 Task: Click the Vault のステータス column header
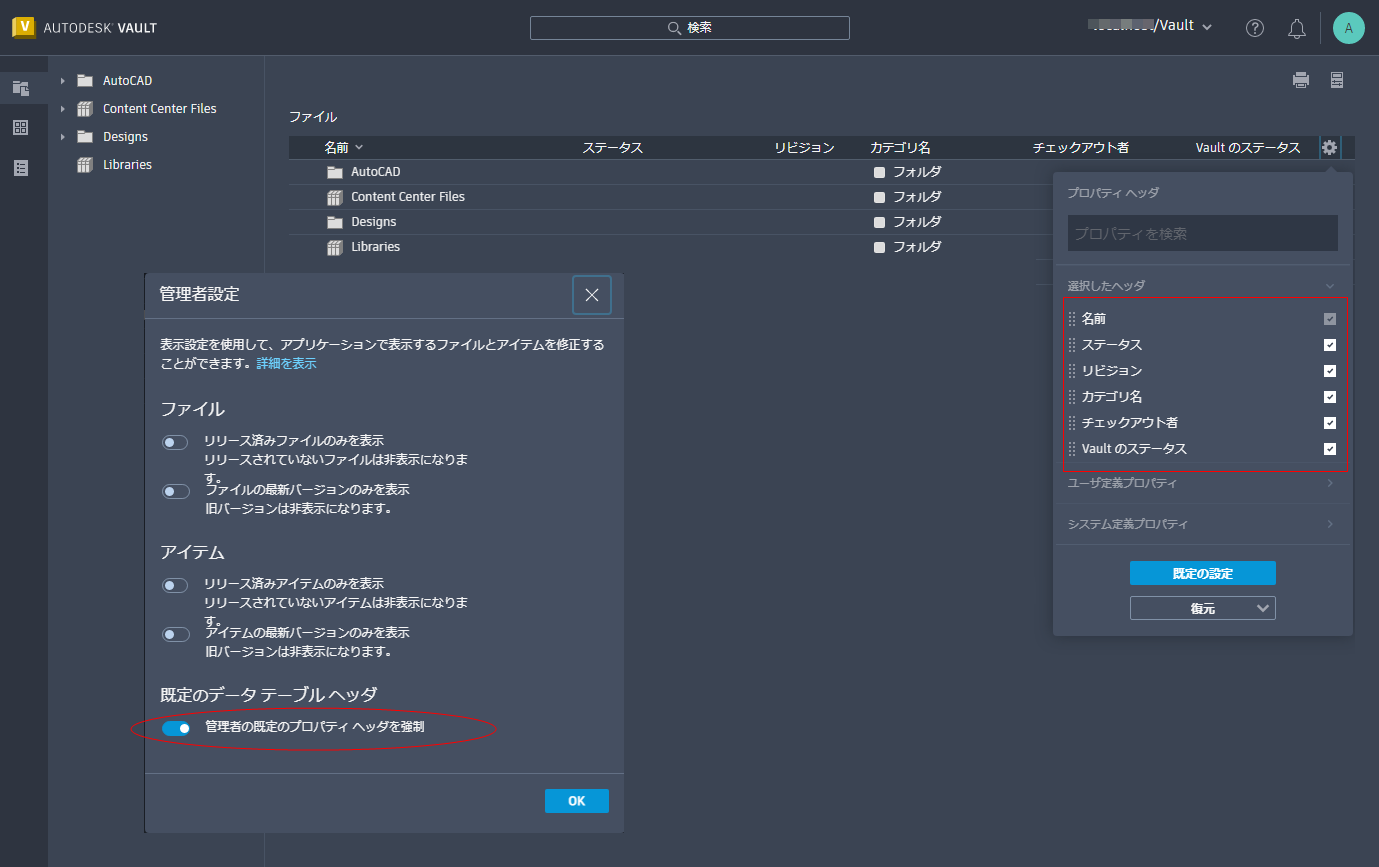point(1248,148)
